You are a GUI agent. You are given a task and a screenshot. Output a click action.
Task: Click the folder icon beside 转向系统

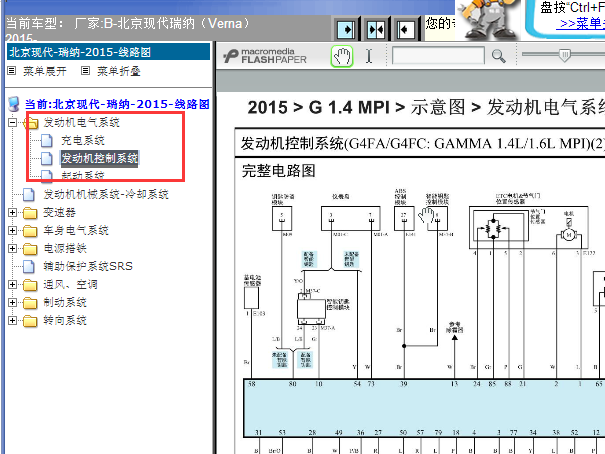click(30, 321)
